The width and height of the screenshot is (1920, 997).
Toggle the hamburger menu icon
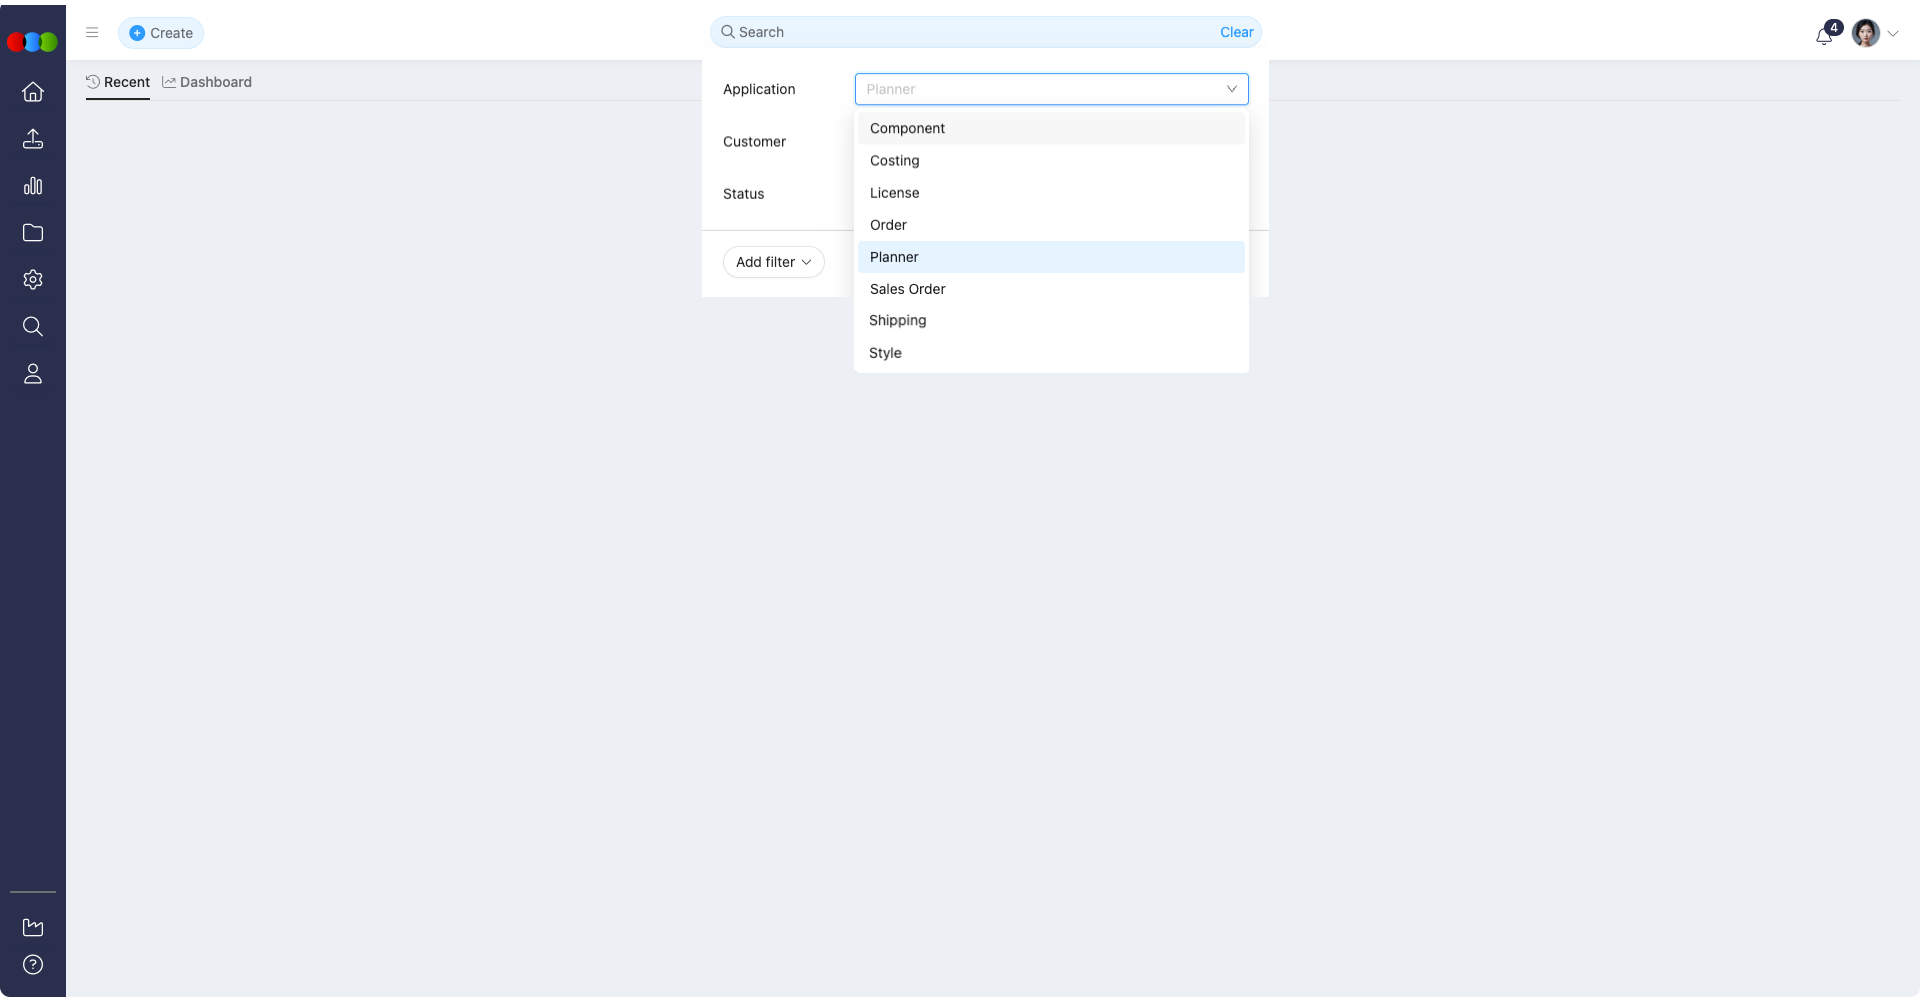(92, 33)
